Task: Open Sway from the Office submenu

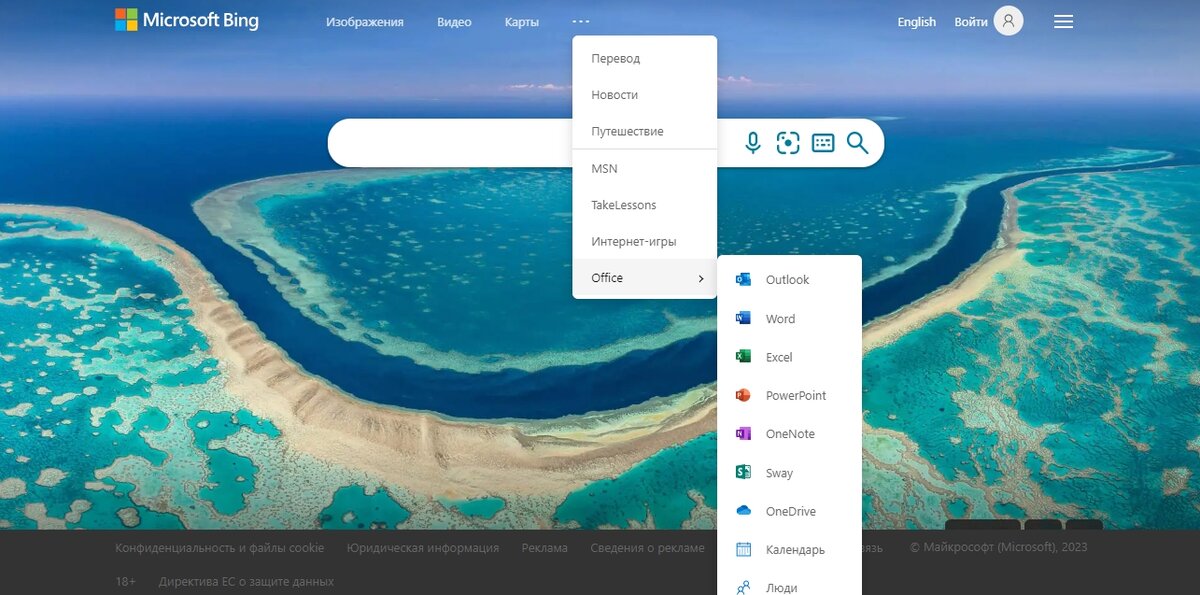Action: 789,473
